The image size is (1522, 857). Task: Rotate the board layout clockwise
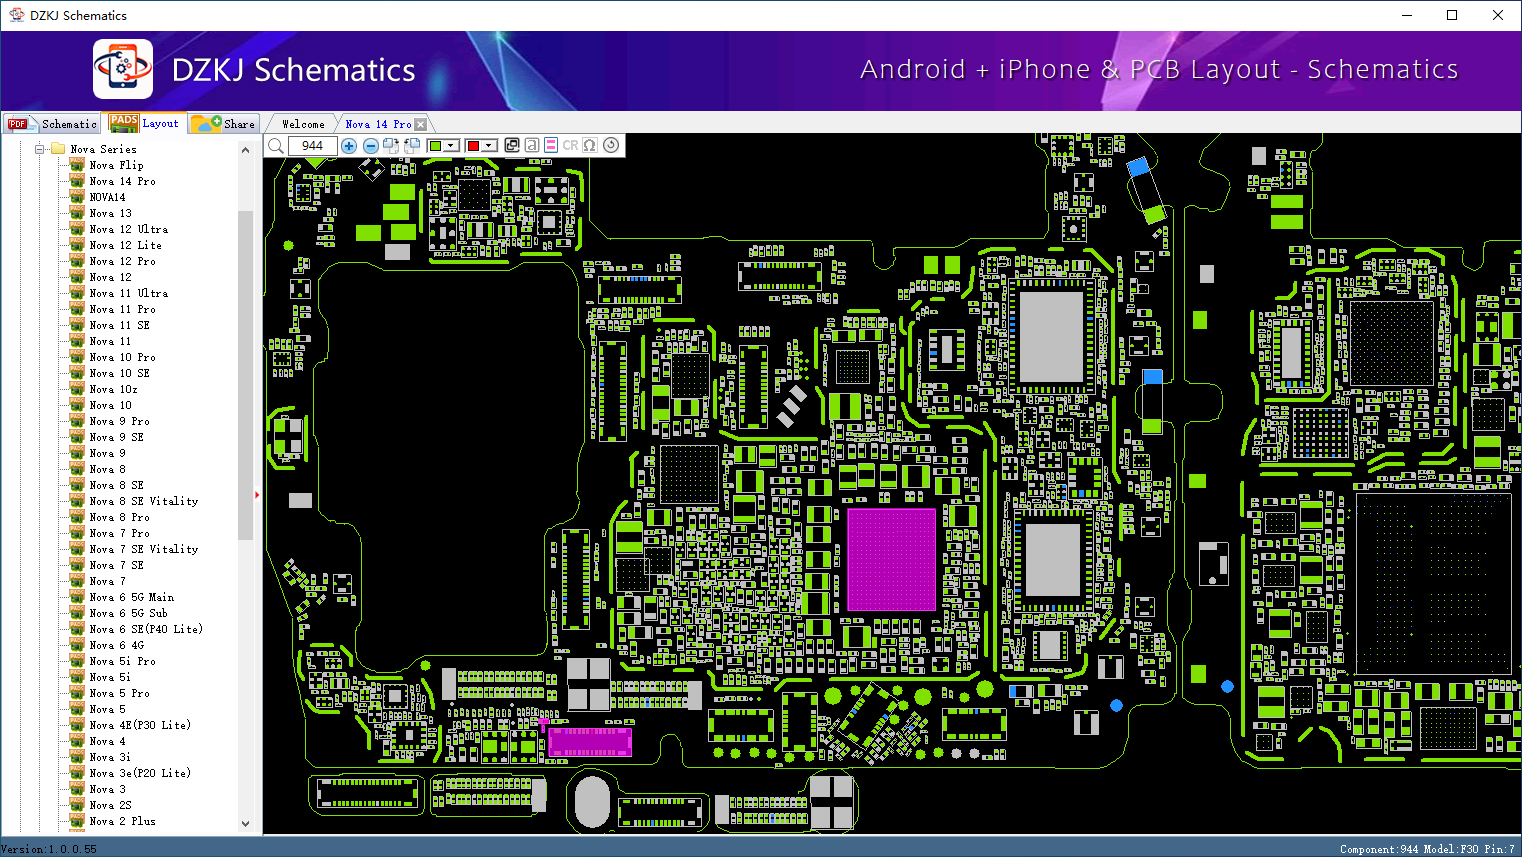[391, 146]
